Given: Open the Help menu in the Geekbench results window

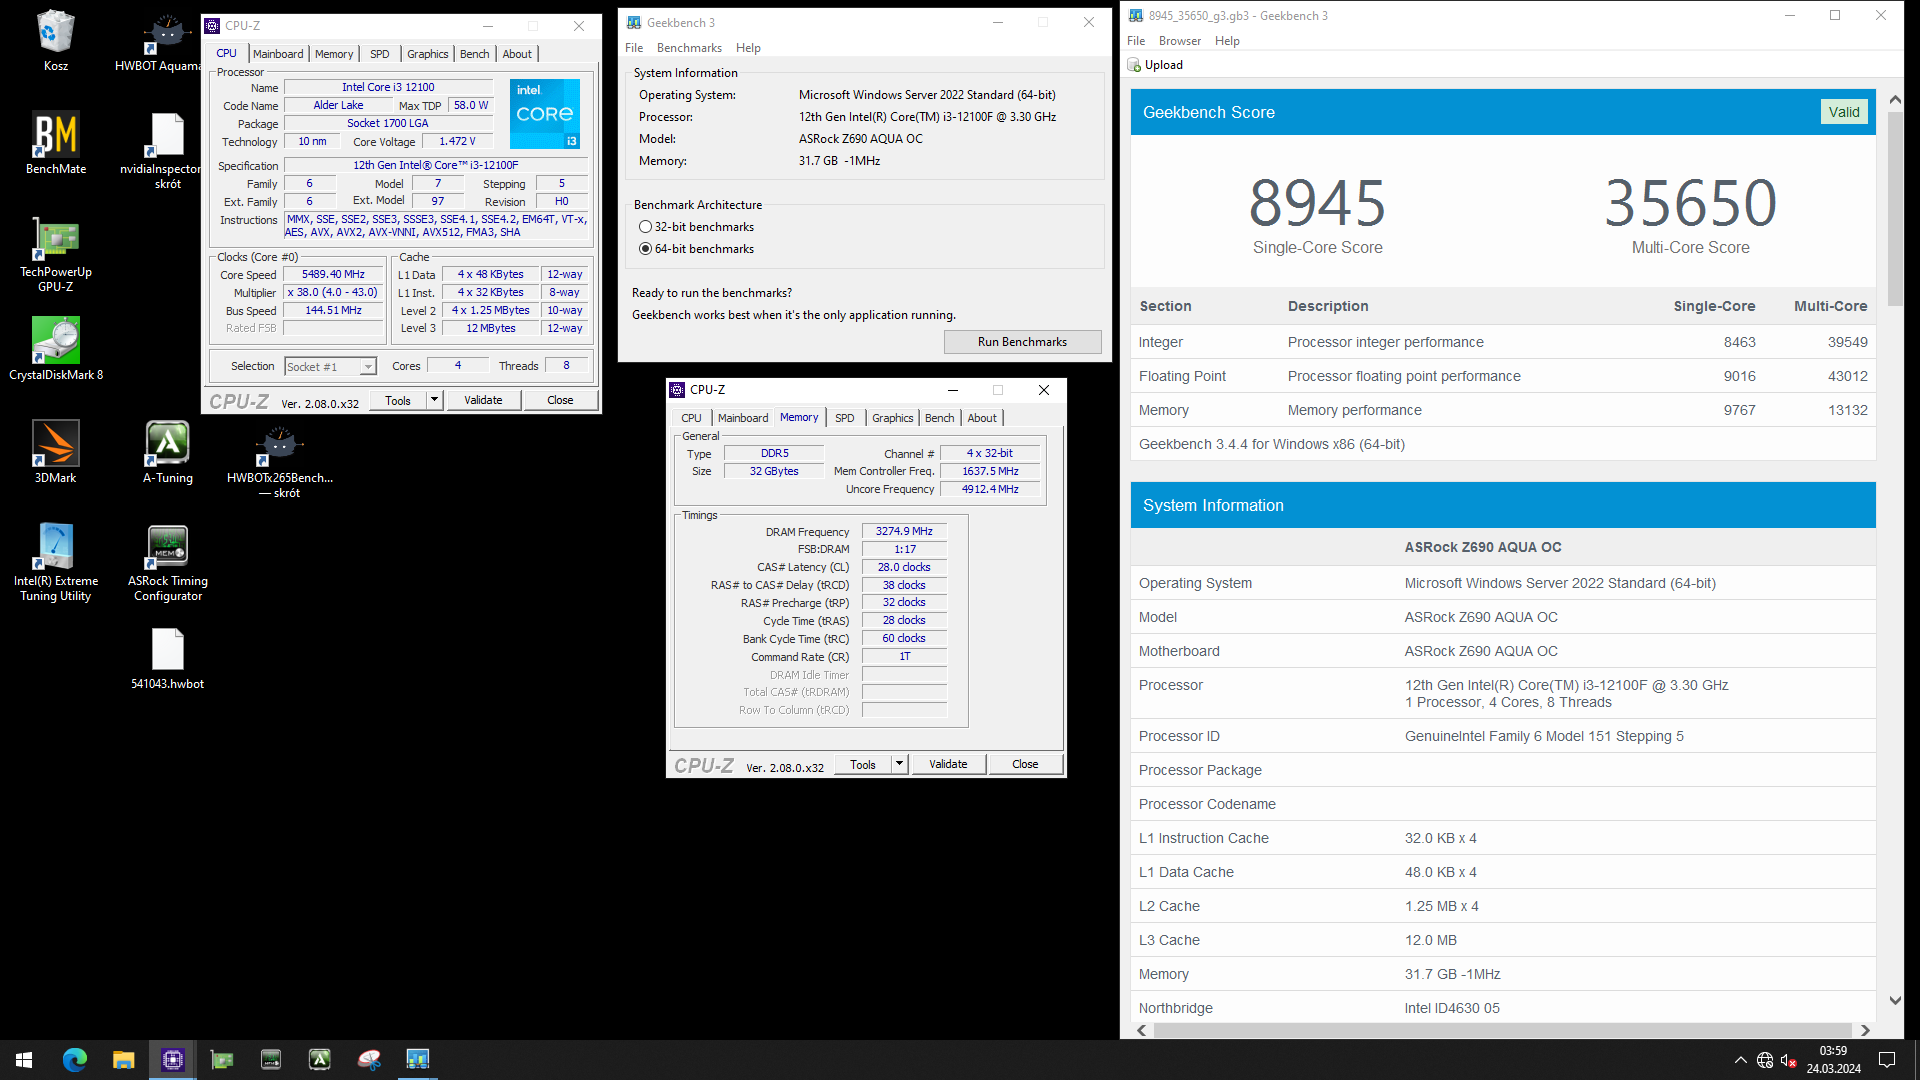Looking at the screenshot, I should coord(1227,41).
